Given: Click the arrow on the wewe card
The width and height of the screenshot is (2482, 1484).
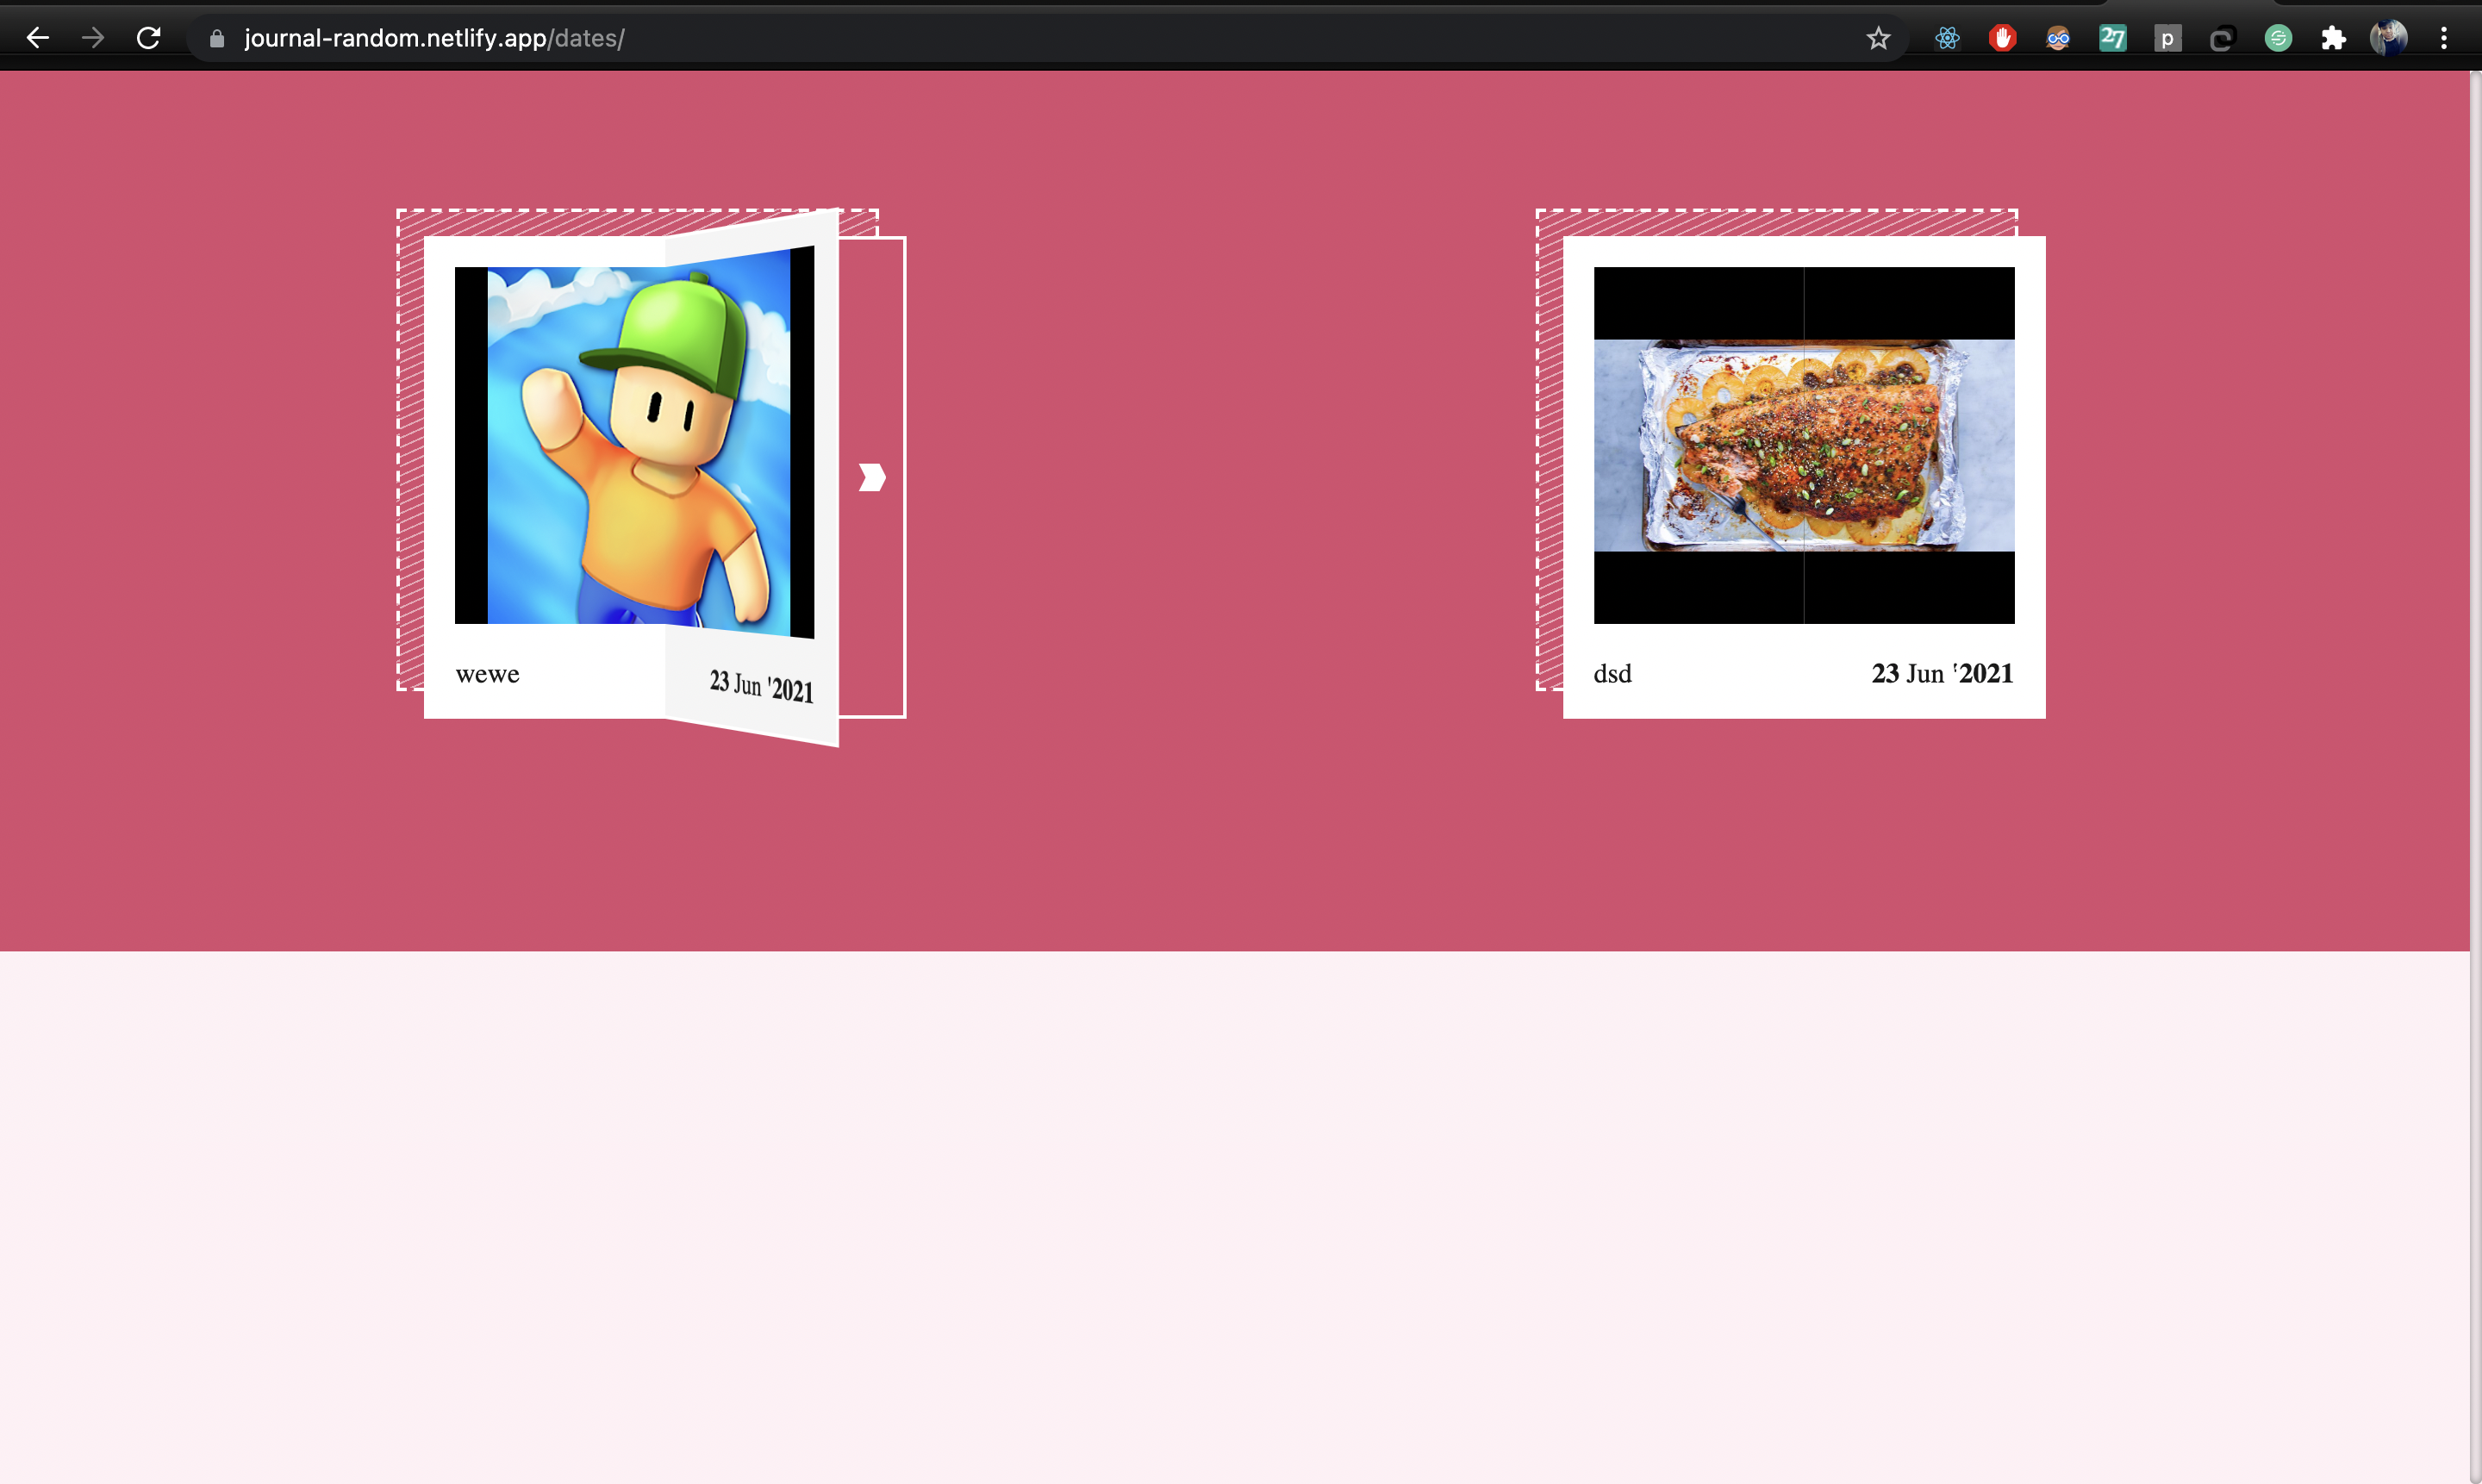Looking at the screenshot, I should (872, 477).
